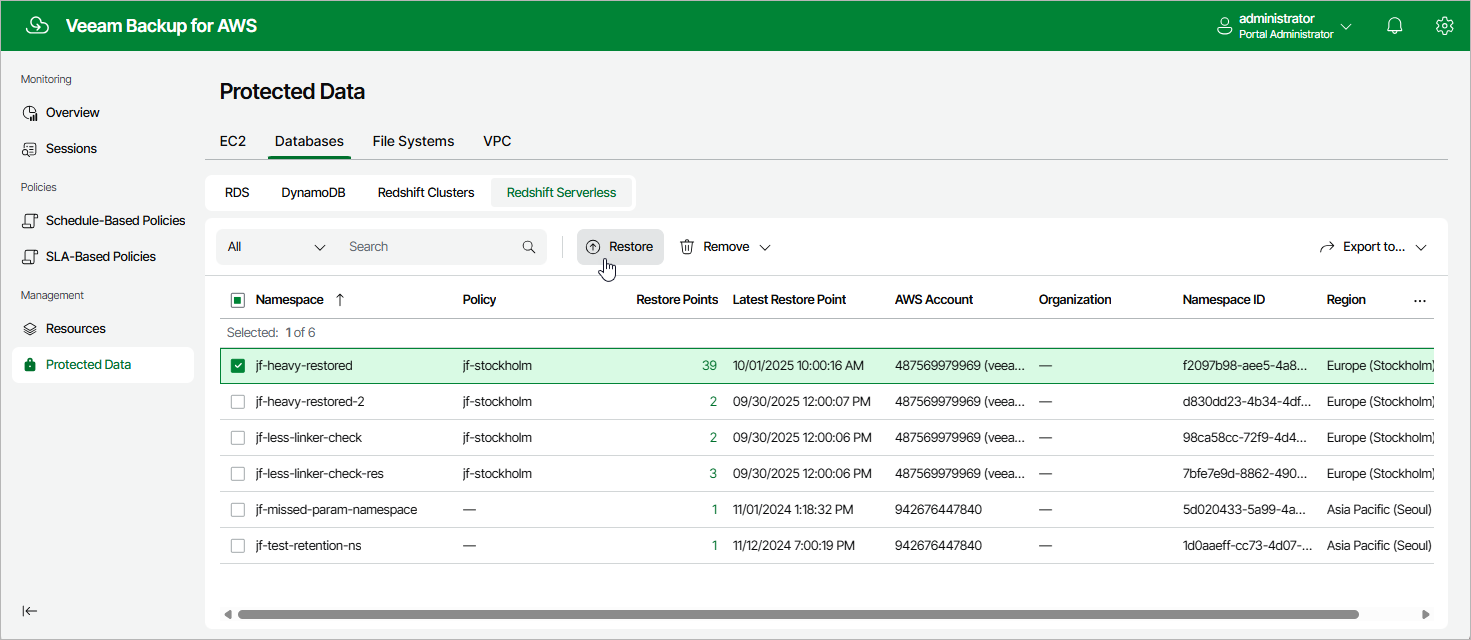
Task: Click the horizontal scrollbar thumb
Action: click(798, 614)
